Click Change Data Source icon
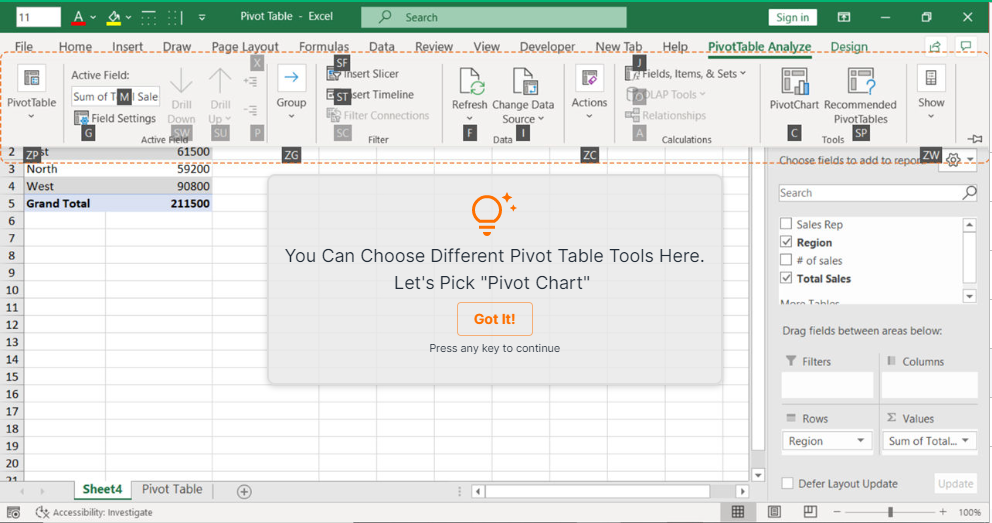This screenshot has width=992, height=523. pyautogui.click(x=524, y=81)
